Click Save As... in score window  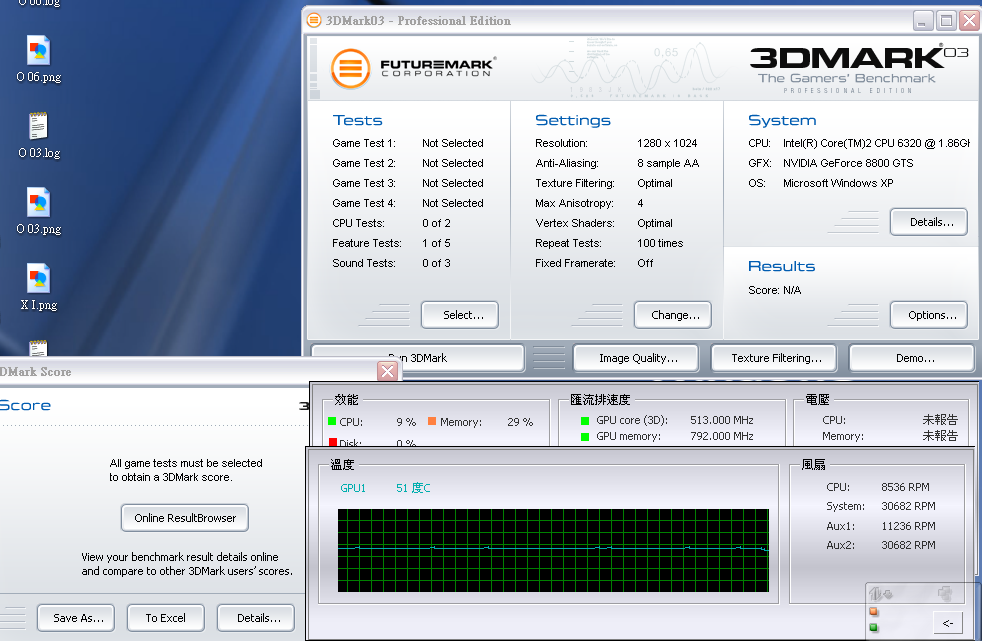[x=77, y=618]
